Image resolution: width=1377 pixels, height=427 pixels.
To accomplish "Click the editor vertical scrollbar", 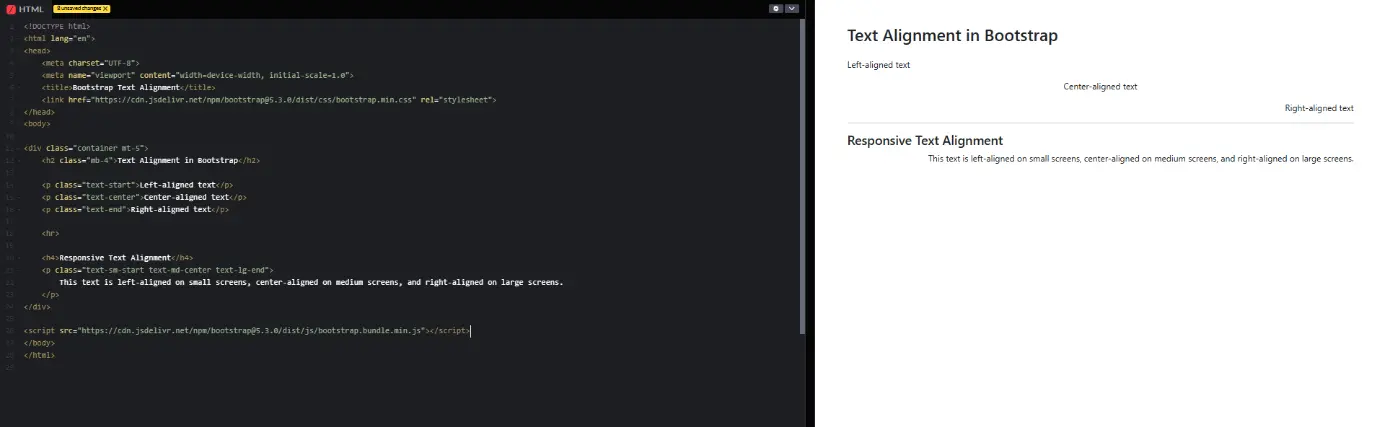I will (x=803, y=175).
